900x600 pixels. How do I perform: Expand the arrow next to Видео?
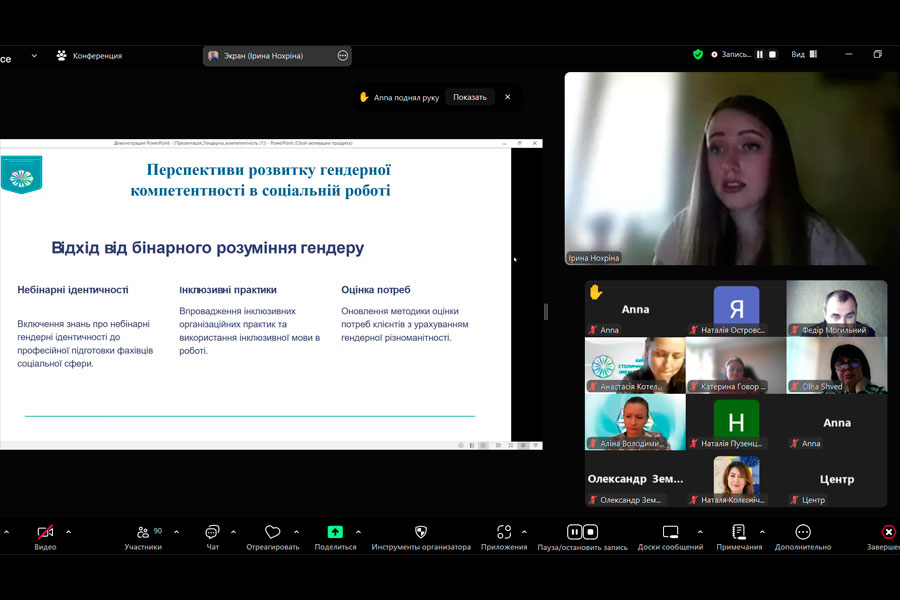[x=68, y=532]
